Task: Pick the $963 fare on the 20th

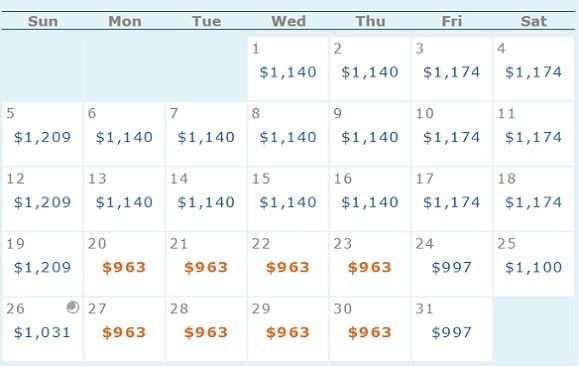Action: tap(124, 267)
